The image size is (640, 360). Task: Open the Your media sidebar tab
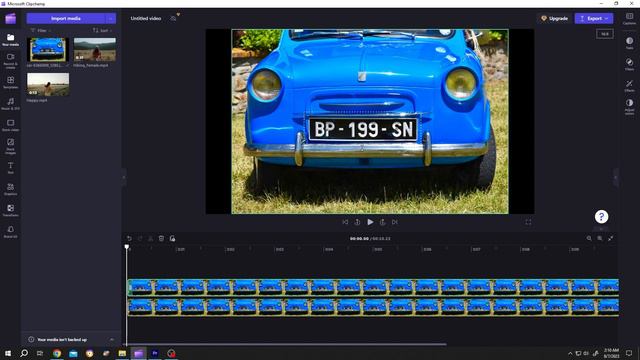click(x=11, y=40)
